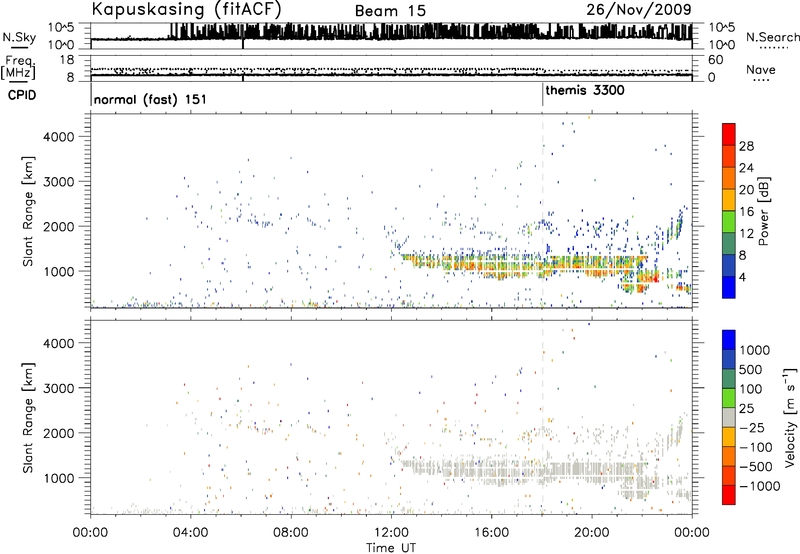
Task: Click the -100 label on Velocity colorbar
Action: point(756,447)
